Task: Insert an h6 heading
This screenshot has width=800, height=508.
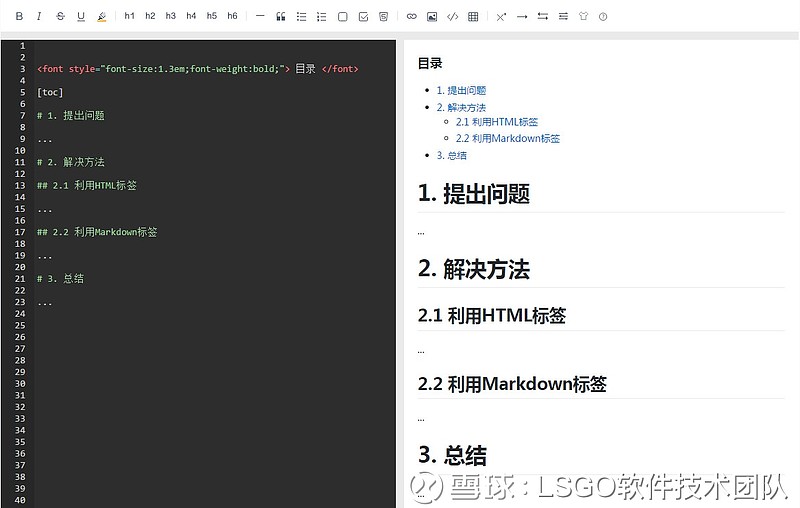Action: (x=232, y=16)
